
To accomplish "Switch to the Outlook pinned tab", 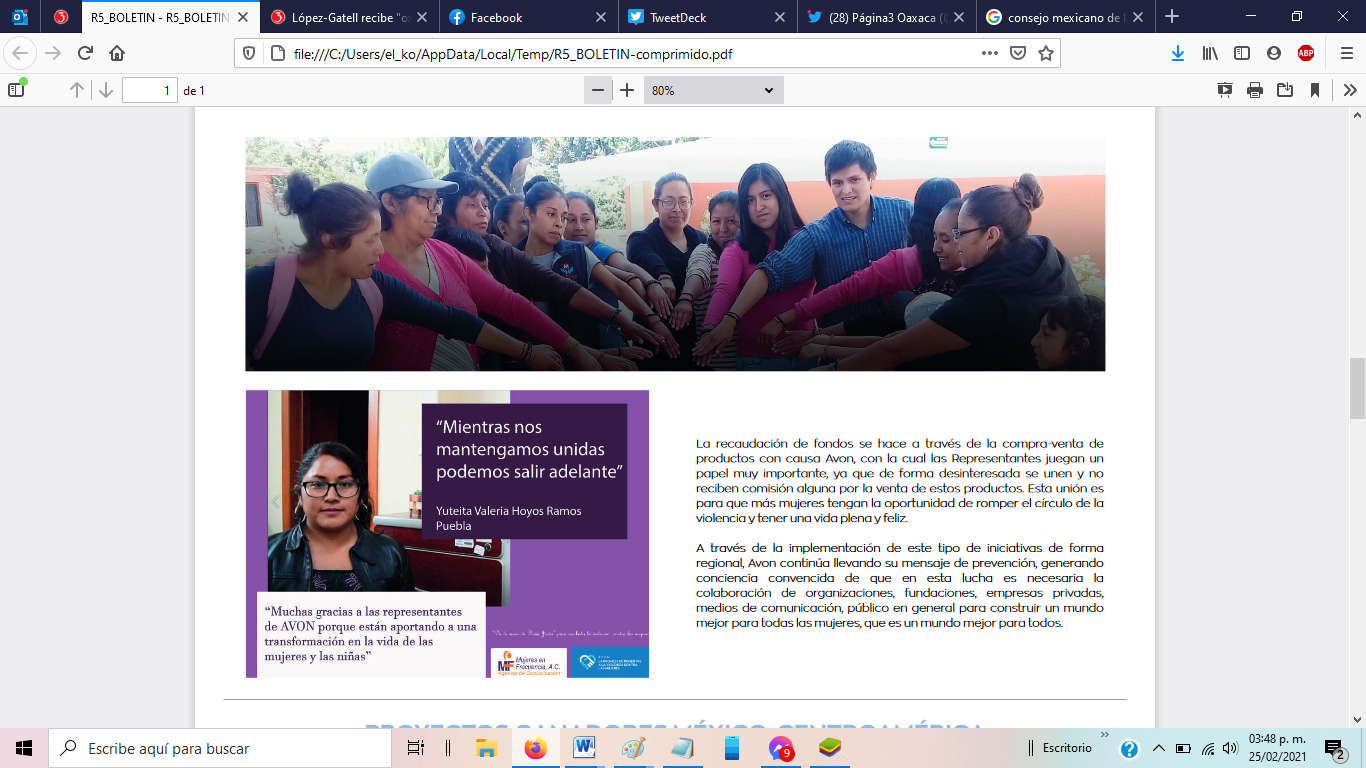I will point(20,17).
